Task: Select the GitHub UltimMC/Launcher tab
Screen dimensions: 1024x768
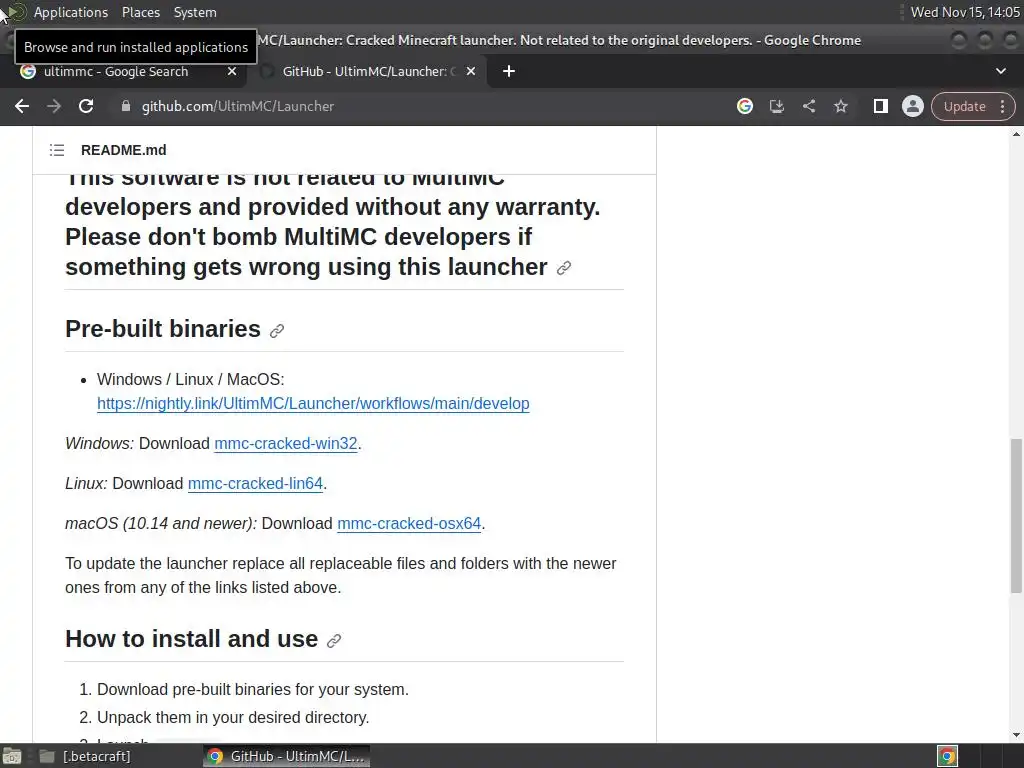Action: [x=364, y=71]
